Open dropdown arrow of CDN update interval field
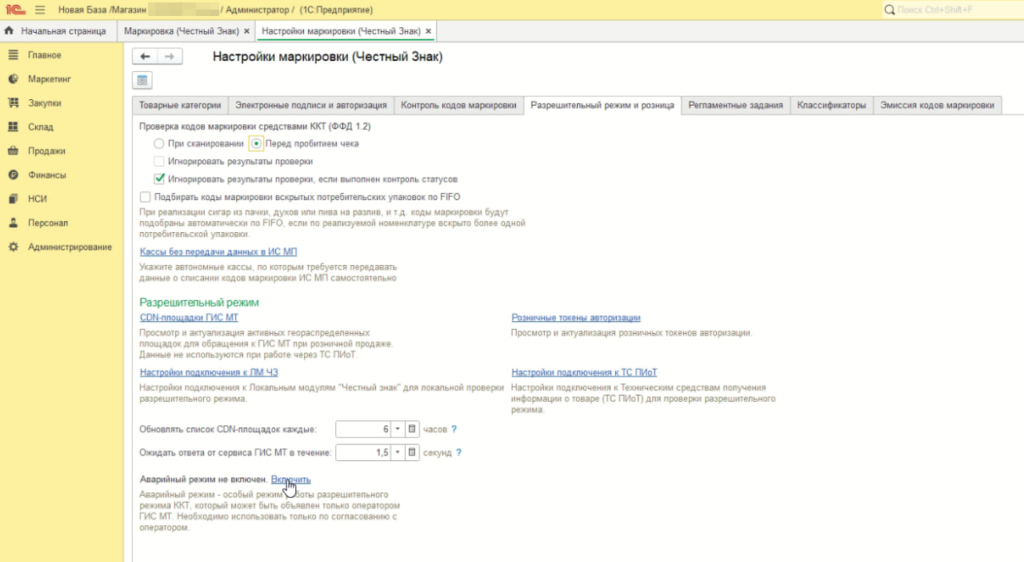1024x562 pixels. (397, 429)
